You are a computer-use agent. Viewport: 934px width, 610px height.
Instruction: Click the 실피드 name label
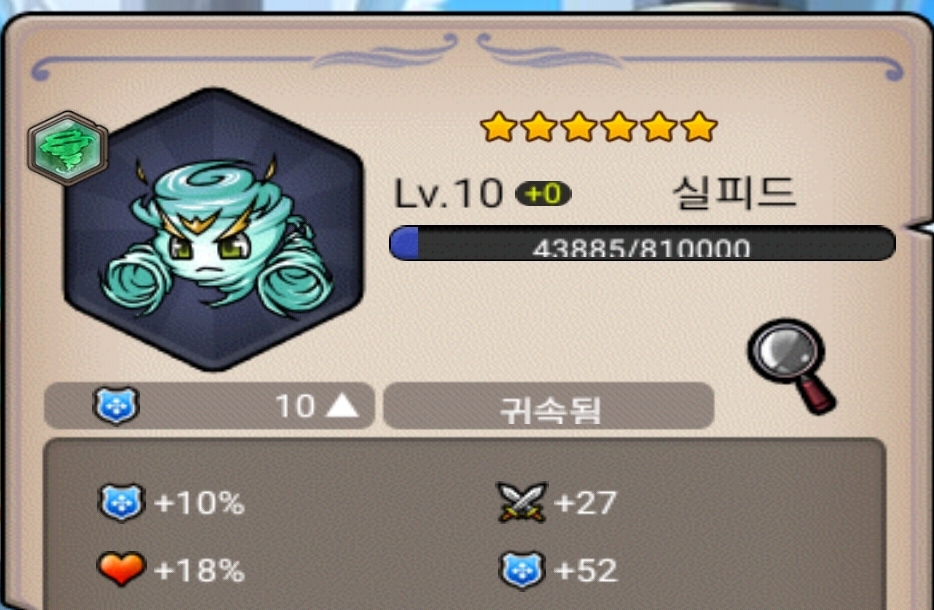tap(734, 192)
